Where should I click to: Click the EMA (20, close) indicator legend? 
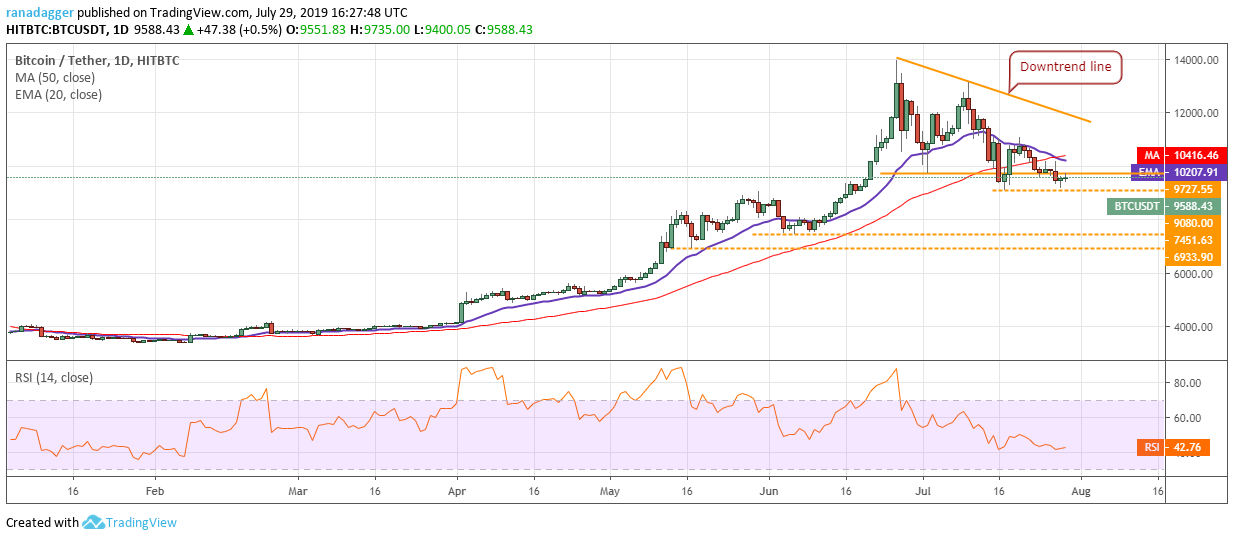(58, 95)
